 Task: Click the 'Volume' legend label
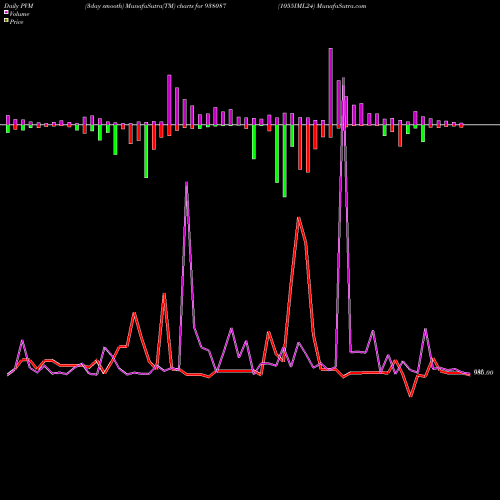point(19,14)
